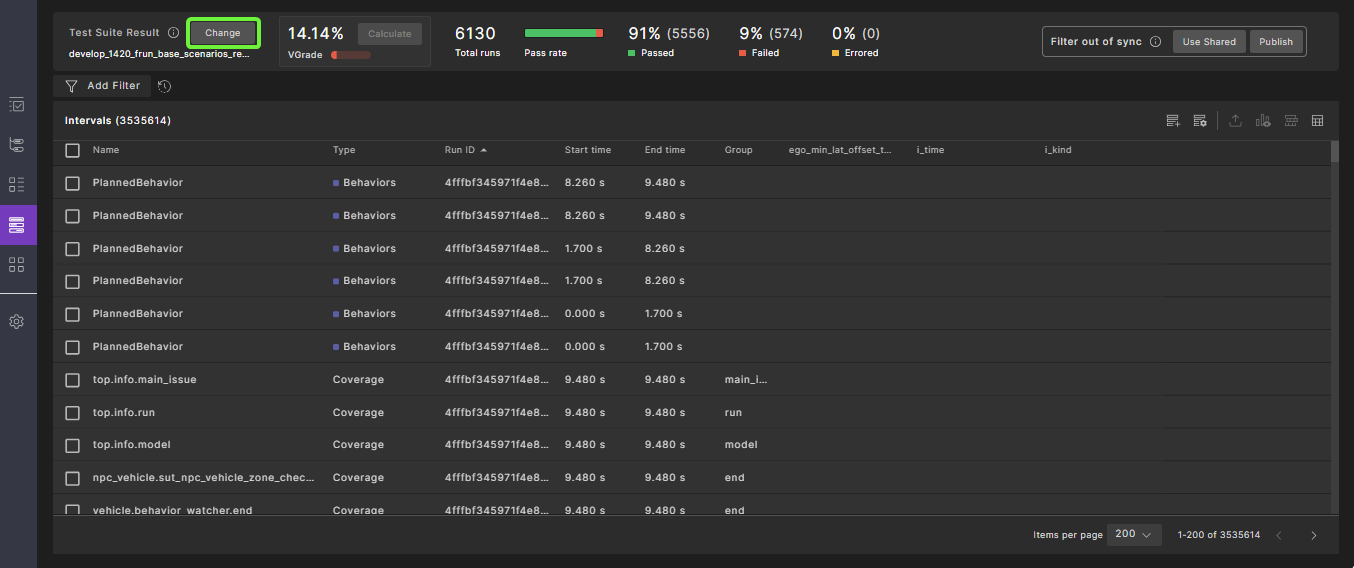Select the active Intervals icon in sidebar
This screenshot has width=1354, height=568.
click(x=17, y=225)
